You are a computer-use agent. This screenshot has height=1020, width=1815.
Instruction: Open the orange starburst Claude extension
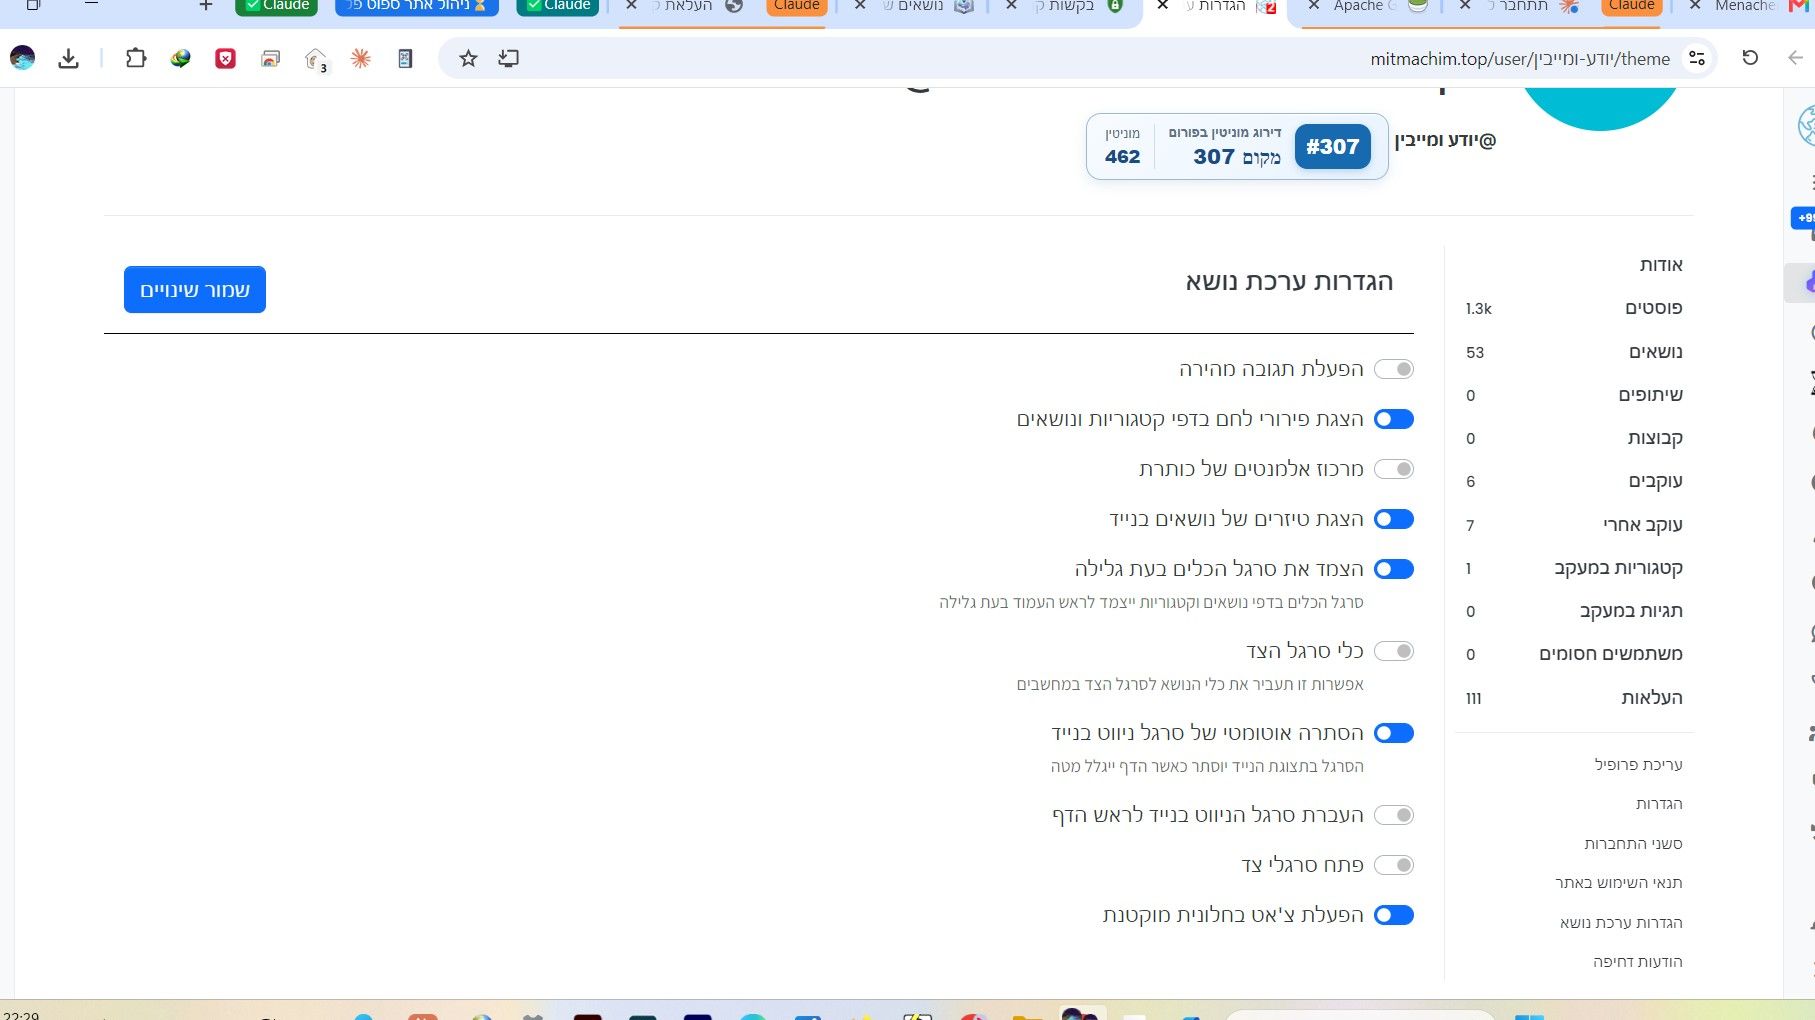pyautogui.click(x=361, y=59)
